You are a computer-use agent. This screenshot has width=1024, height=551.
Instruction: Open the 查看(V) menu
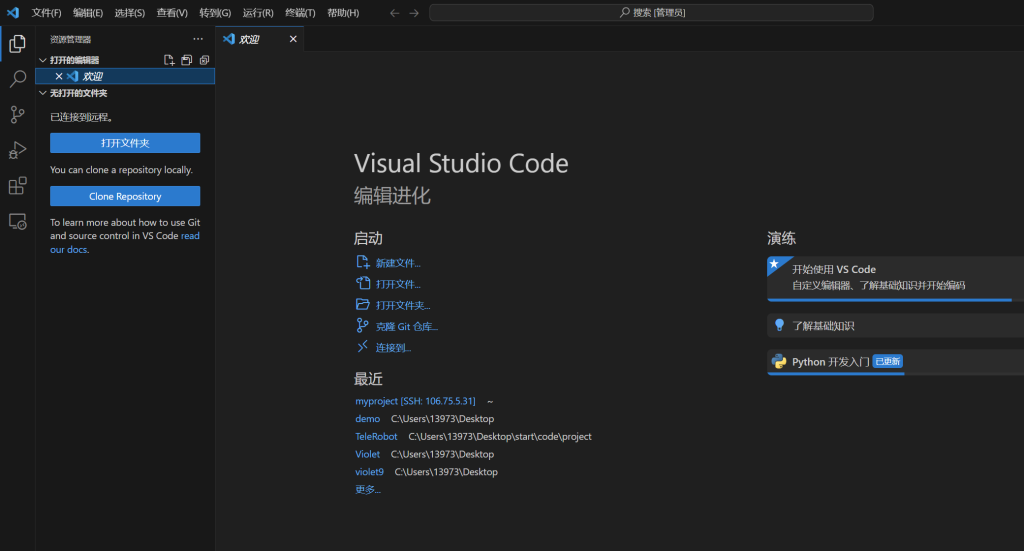172,13
